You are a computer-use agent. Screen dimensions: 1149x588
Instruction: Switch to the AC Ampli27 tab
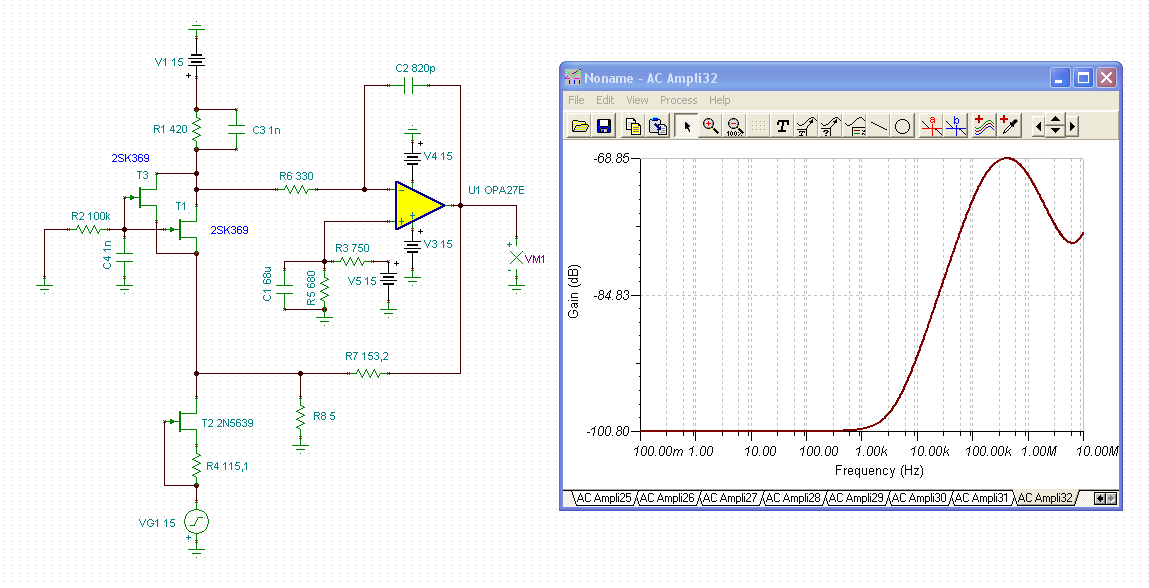tap(730, 498)
